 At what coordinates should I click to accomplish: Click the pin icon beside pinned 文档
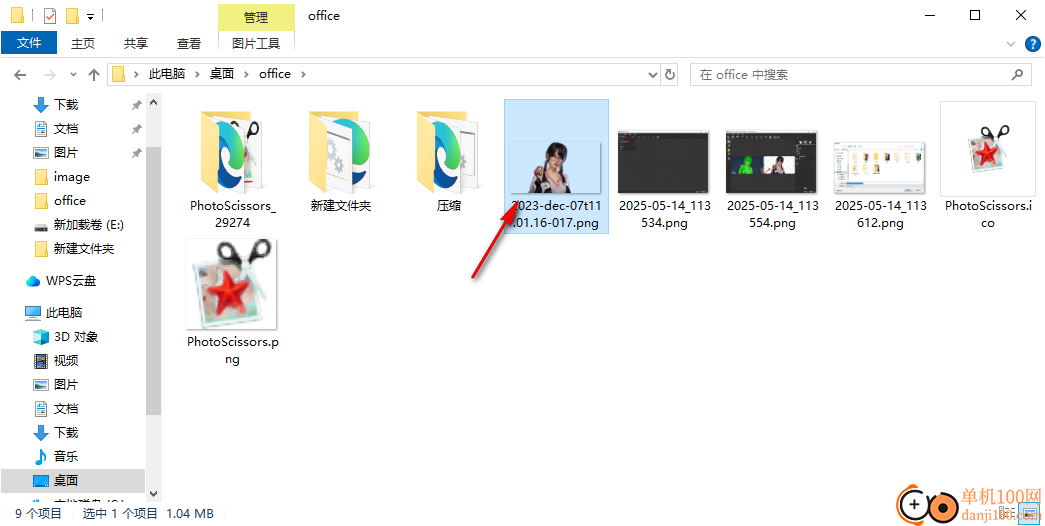136,129
